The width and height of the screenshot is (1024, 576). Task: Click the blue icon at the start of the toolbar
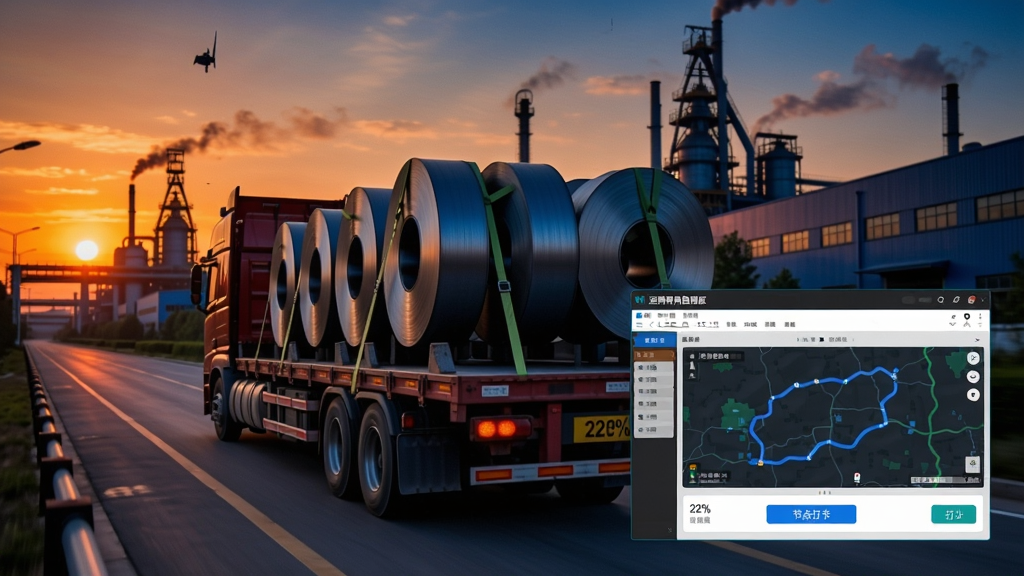point(639,315)
